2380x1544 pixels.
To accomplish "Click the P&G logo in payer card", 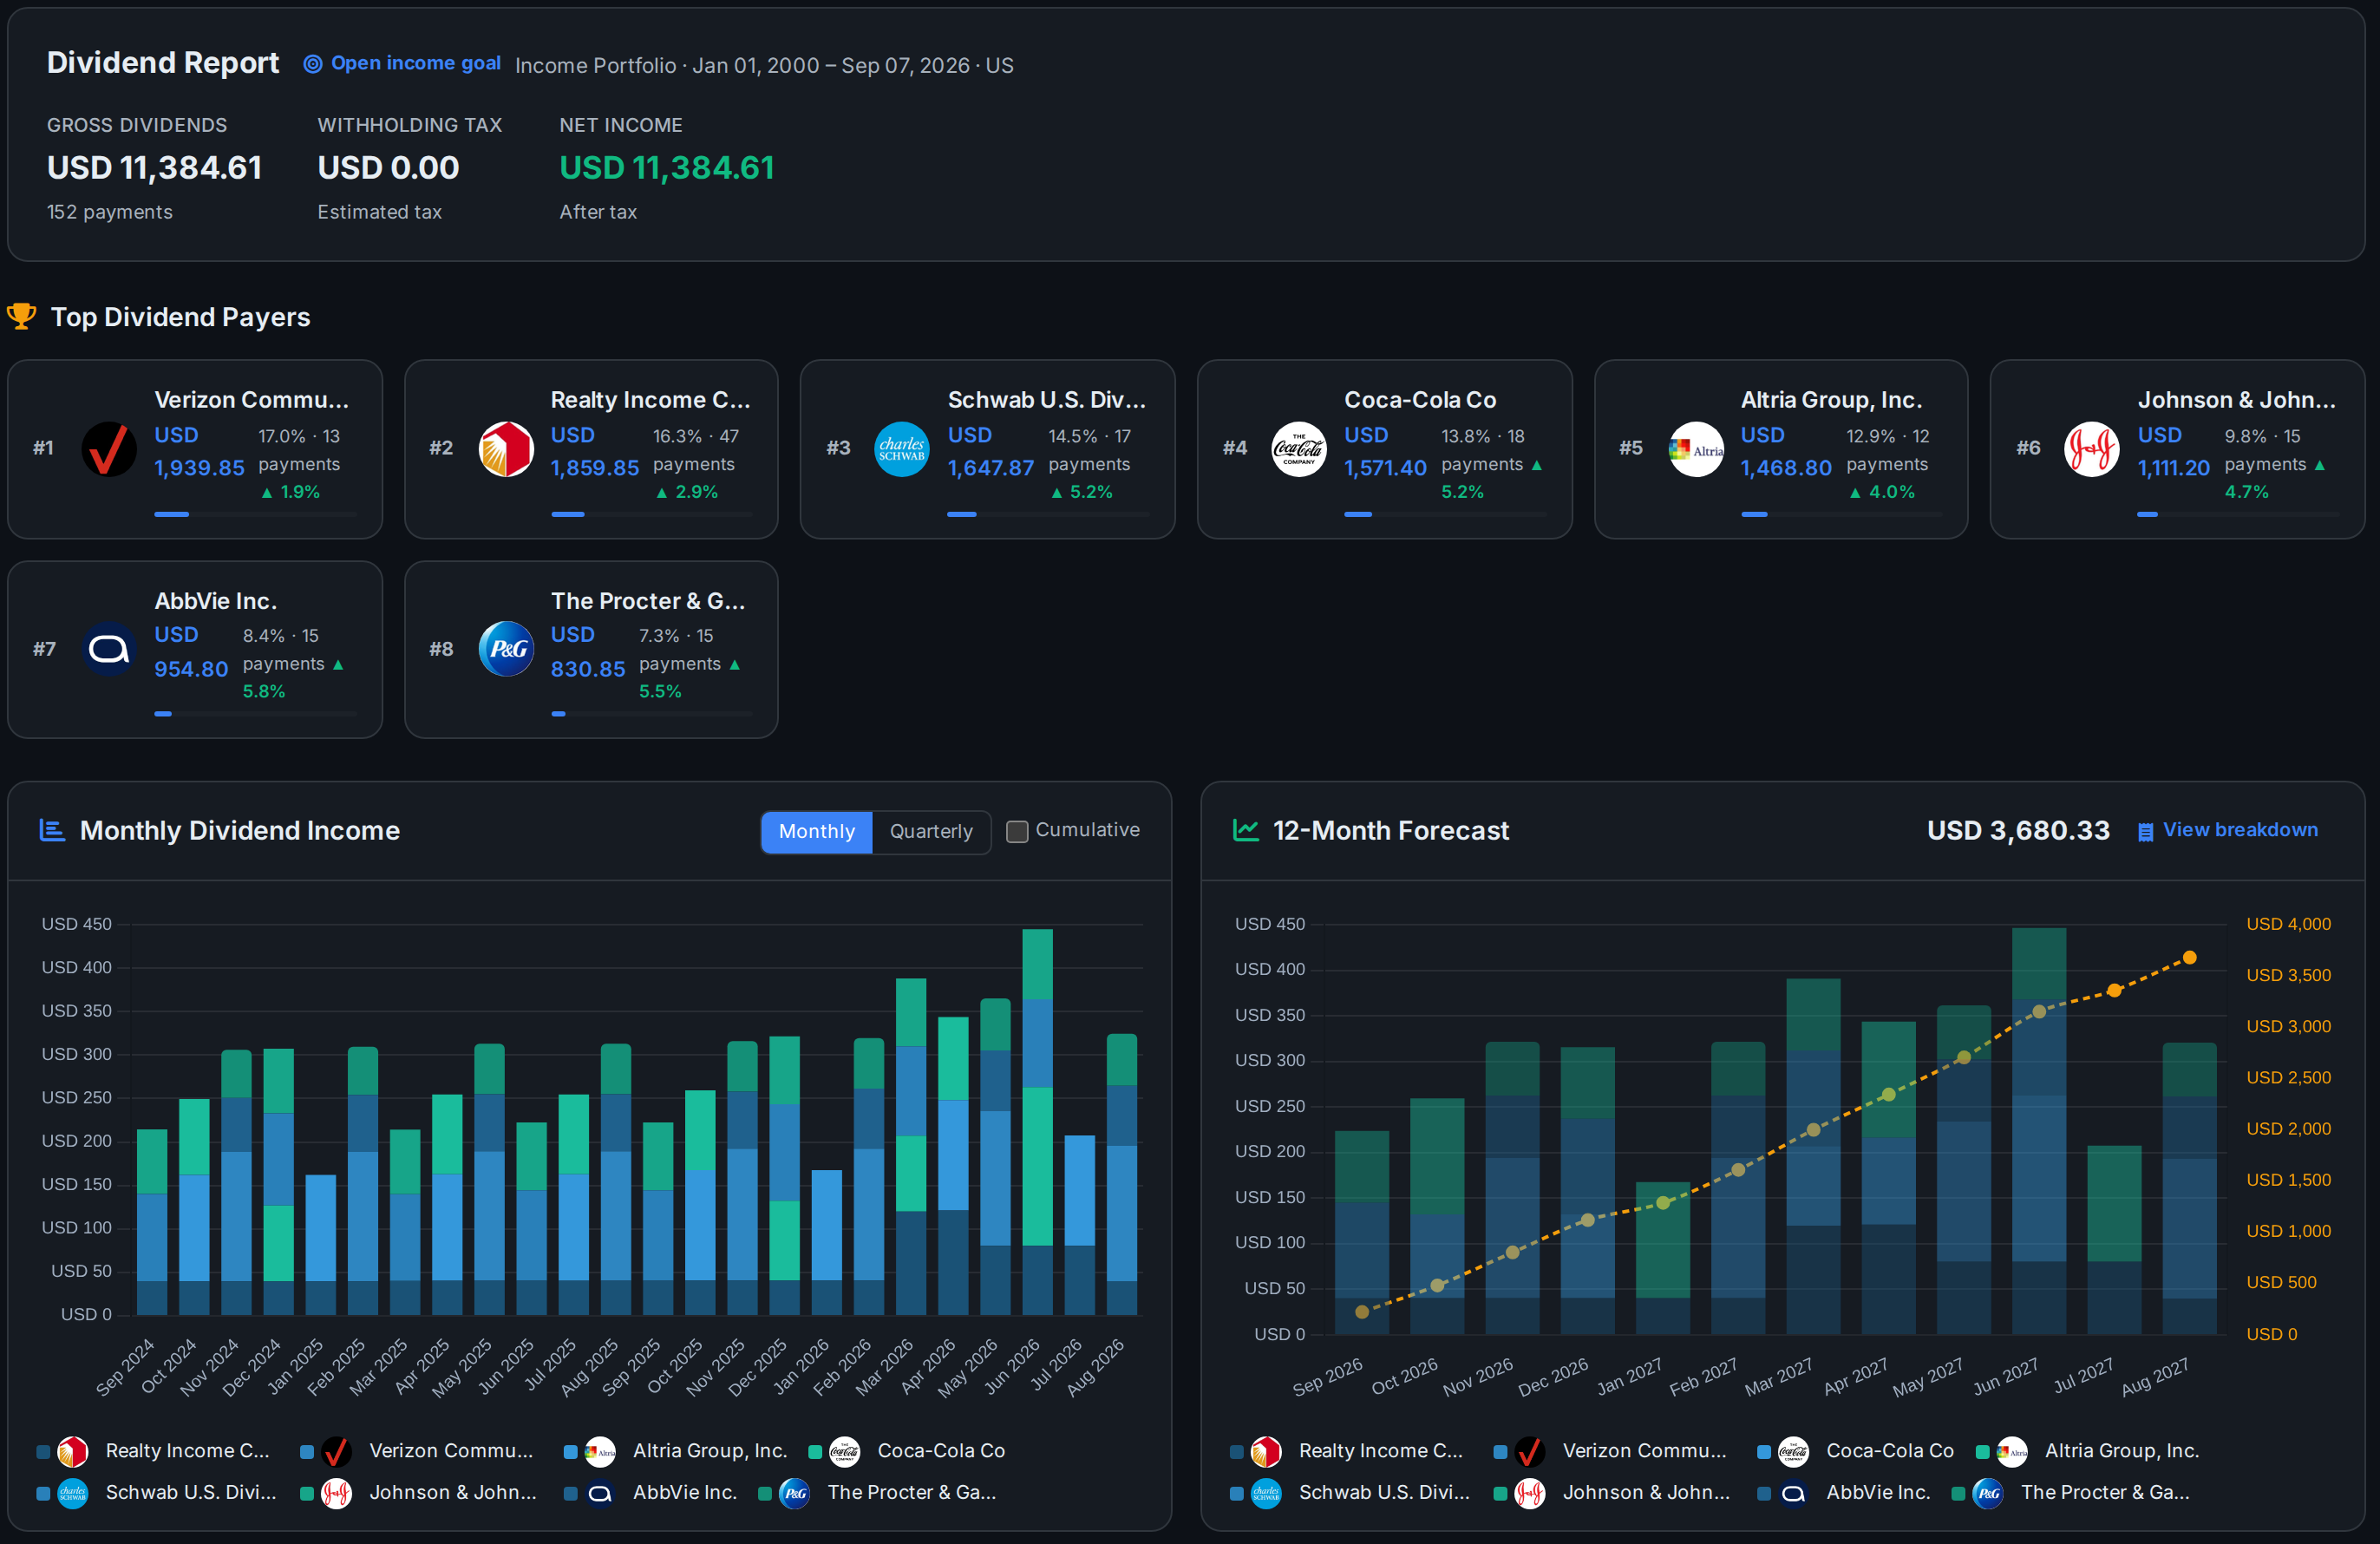I will [x=506, y=648].
